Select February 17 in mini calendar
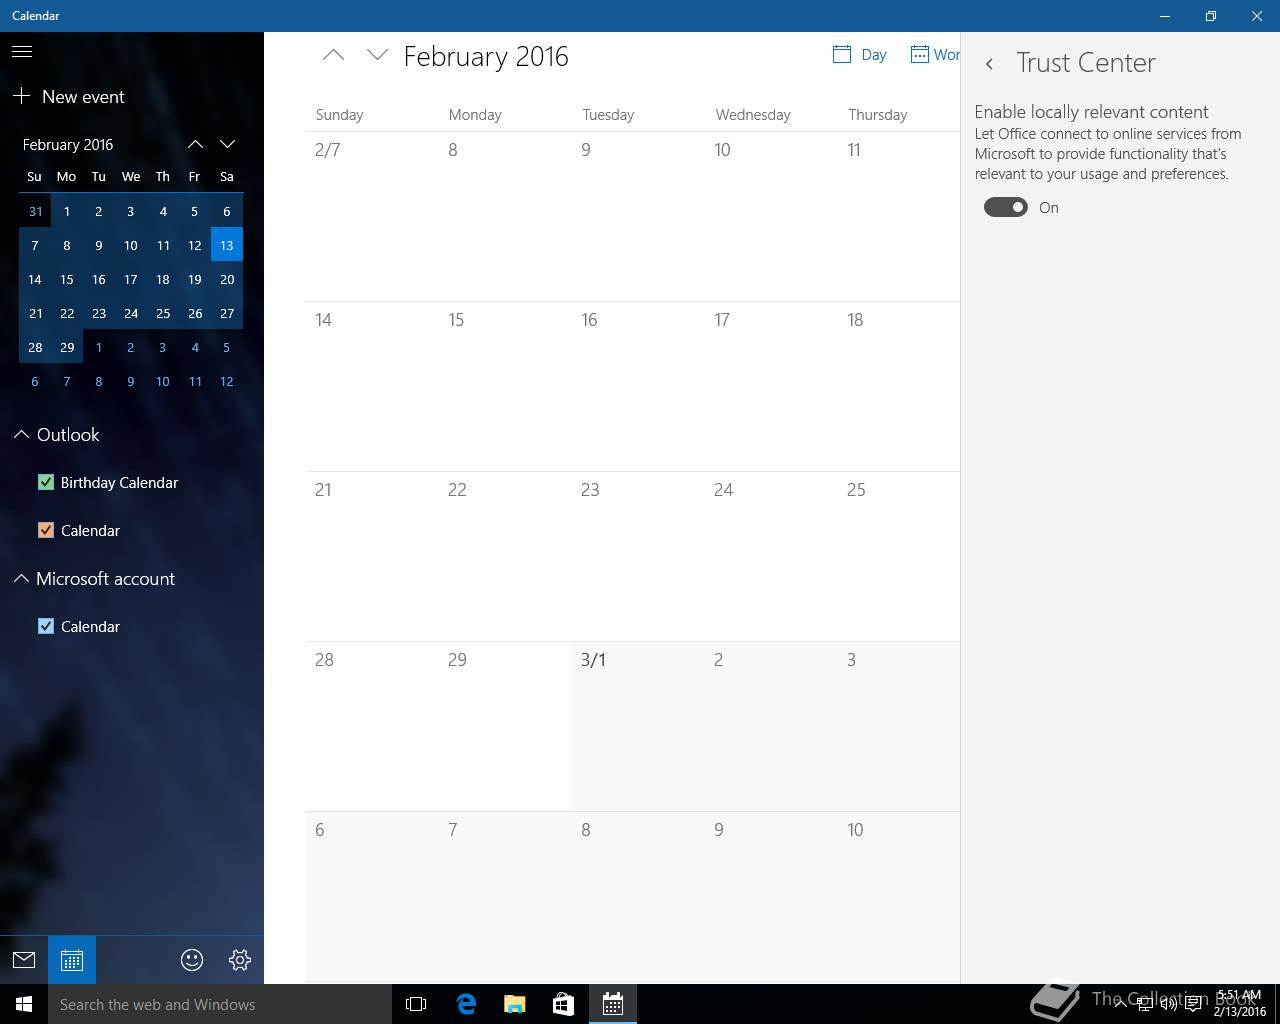The height and width of the screenshot is (1024, 1280). coord(131,279)
